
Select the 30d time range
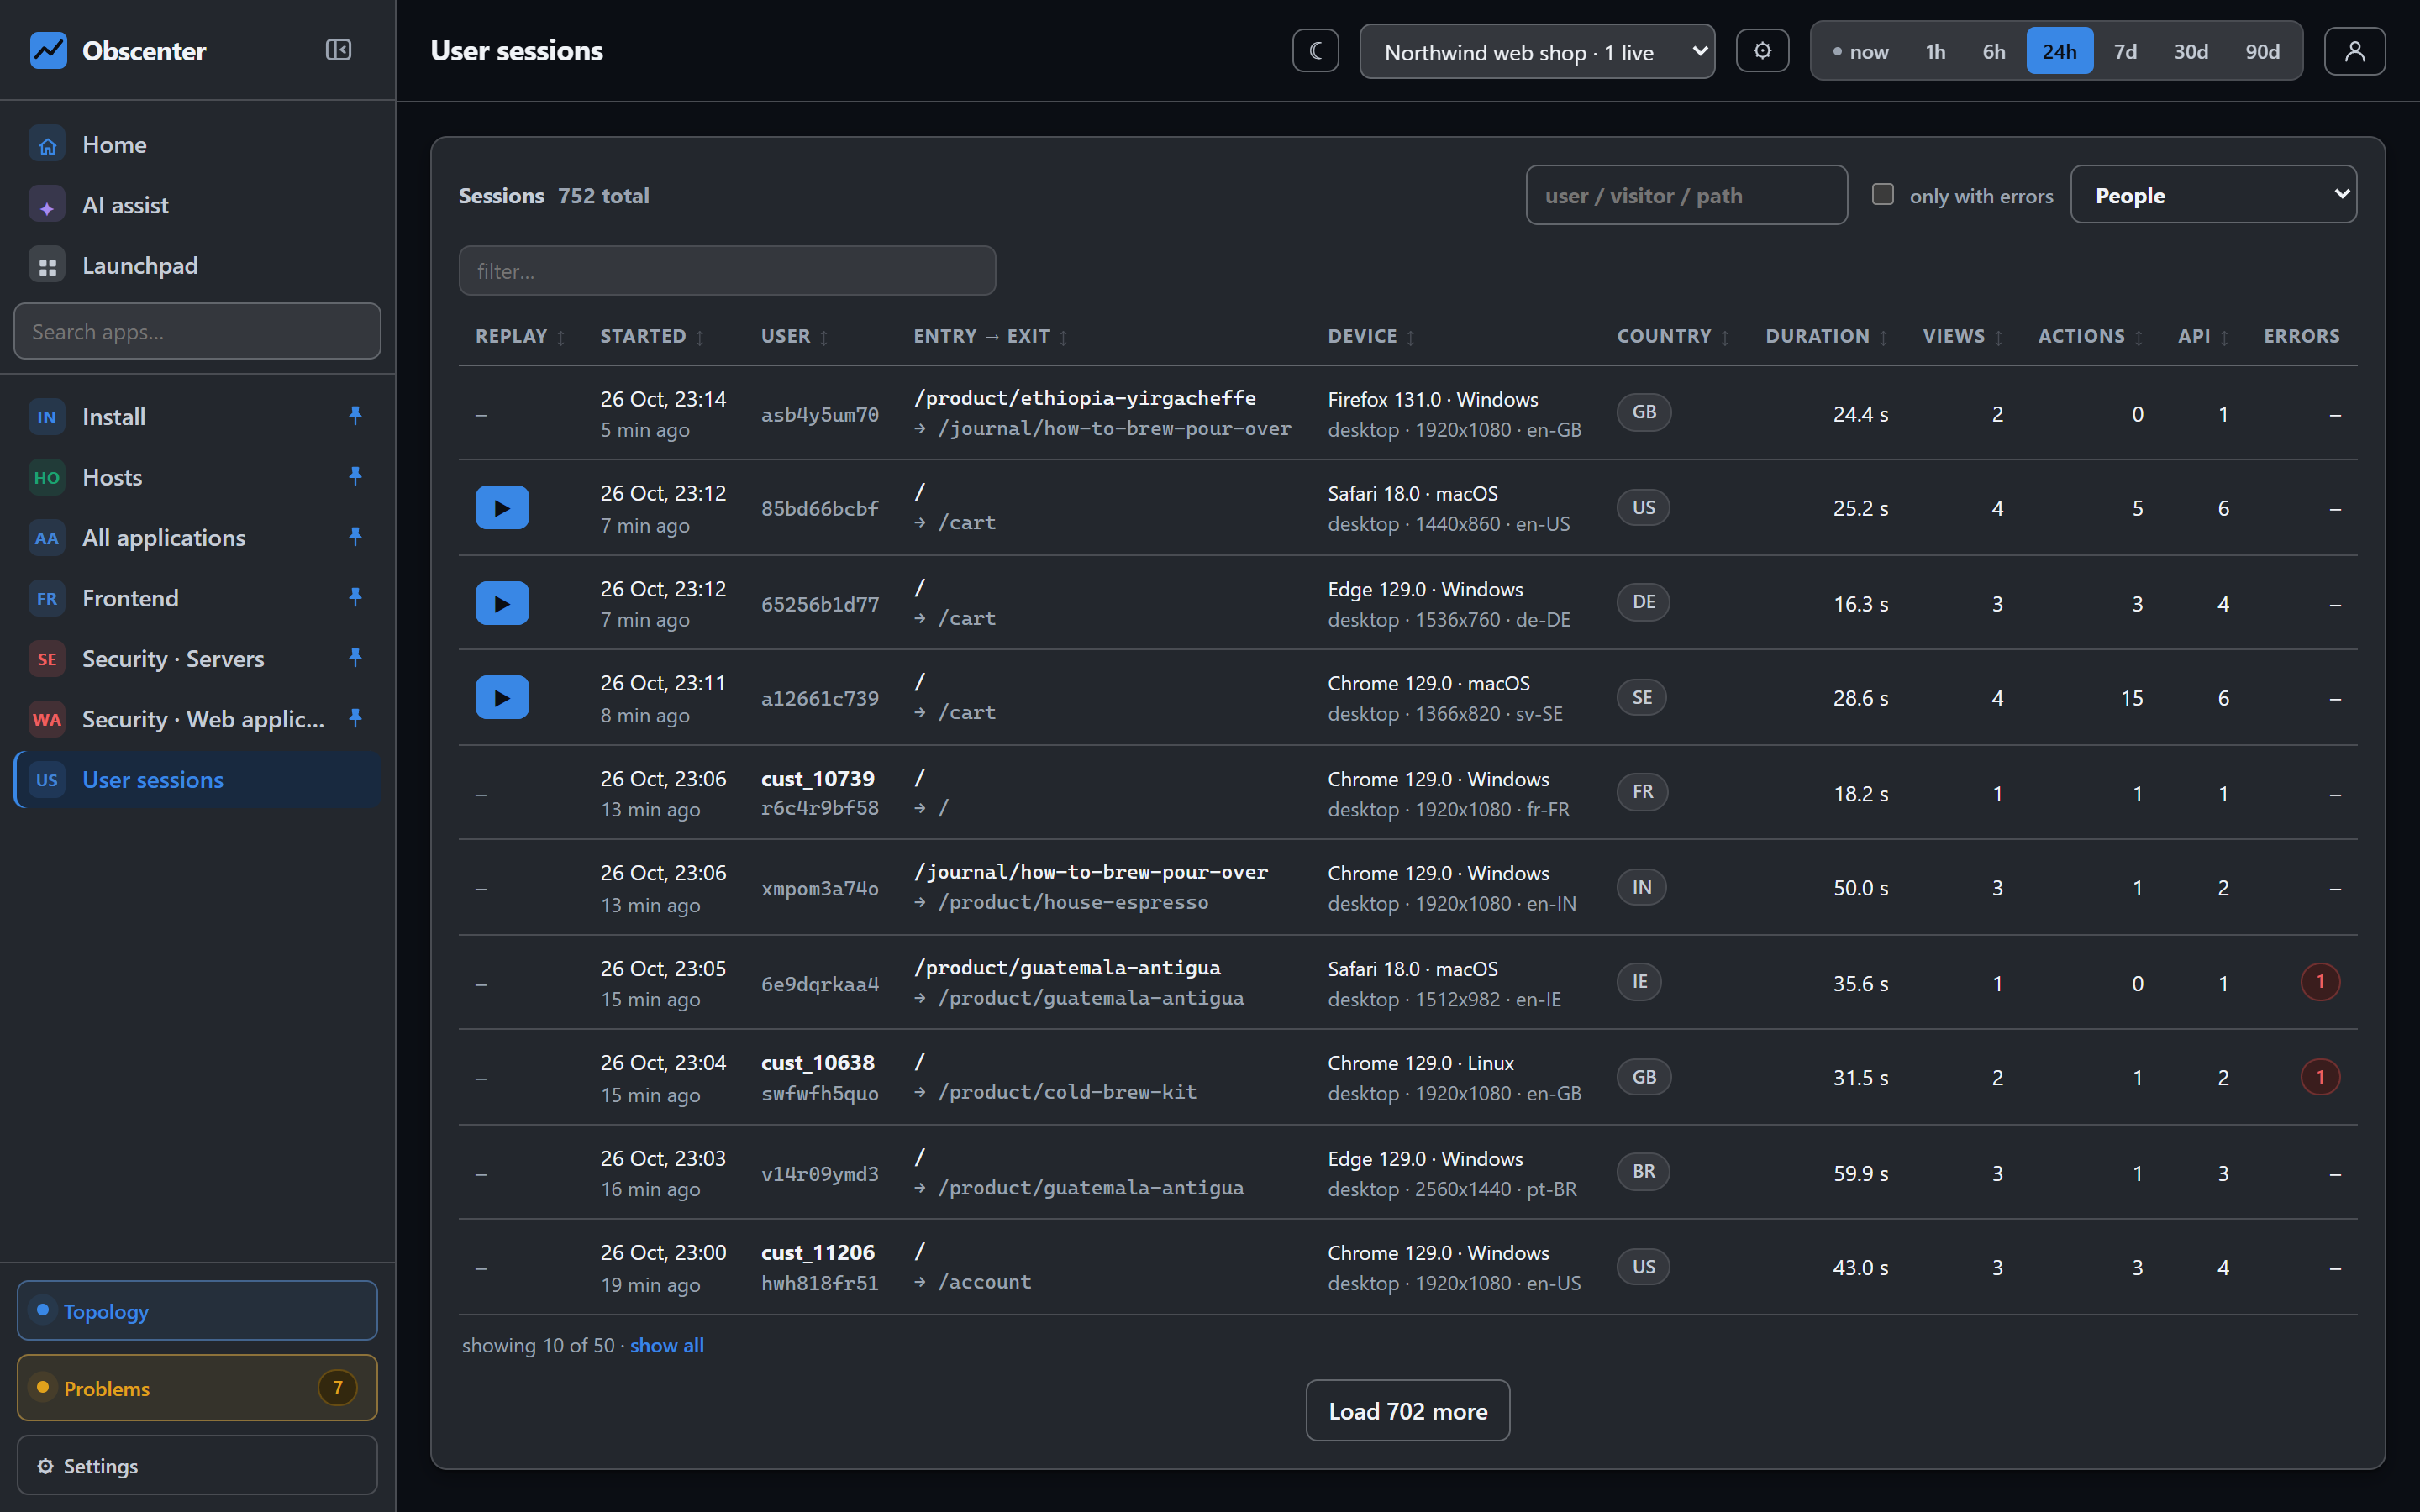(2191, 51)
